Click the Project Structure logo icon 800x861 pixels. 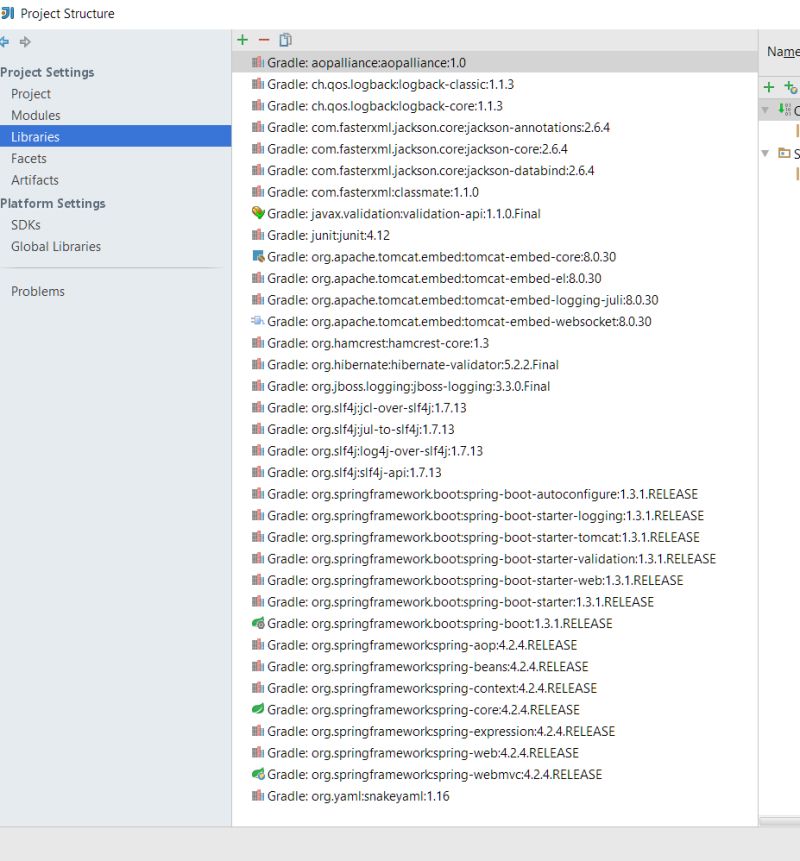pyautogui.click(x=10, y=13)
